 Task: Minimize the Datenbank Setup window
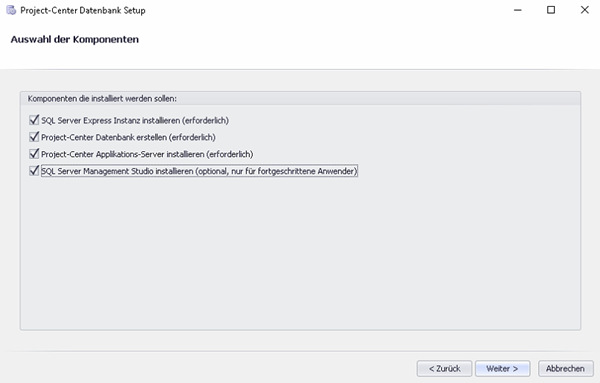[517, 10]
